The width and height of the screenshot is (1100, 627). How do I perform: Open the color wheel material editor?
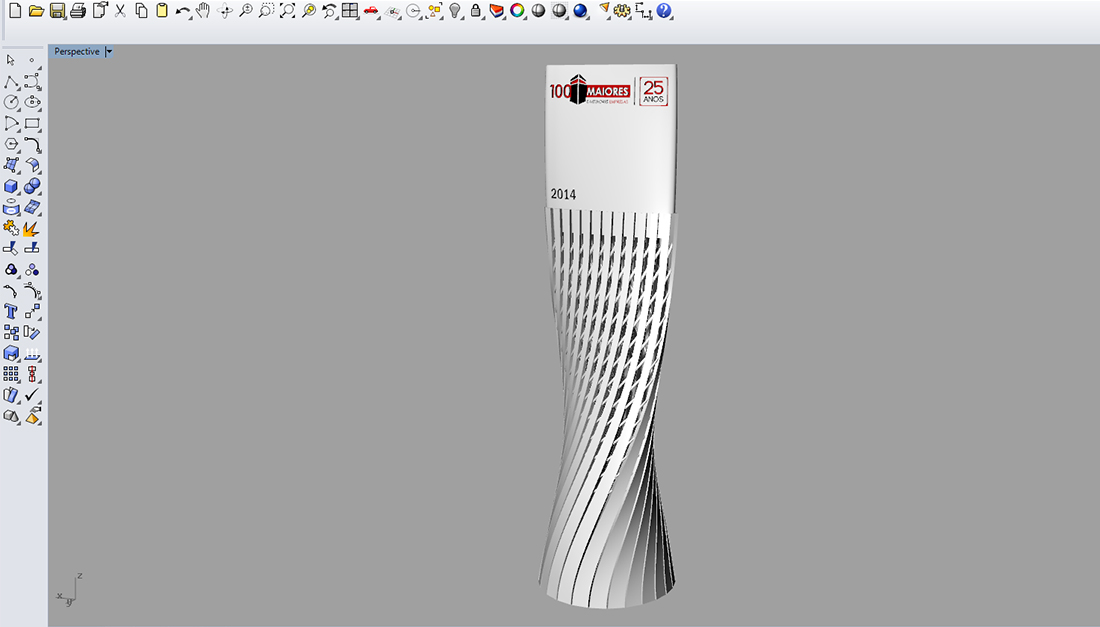(517, 11)
